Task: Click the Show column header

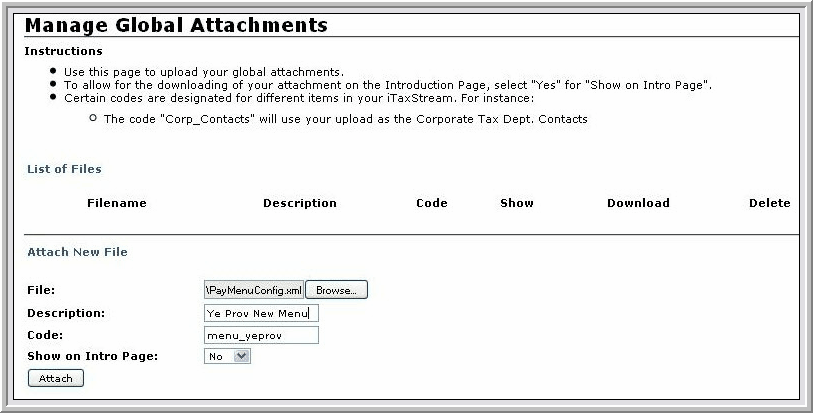Action: 516,203
